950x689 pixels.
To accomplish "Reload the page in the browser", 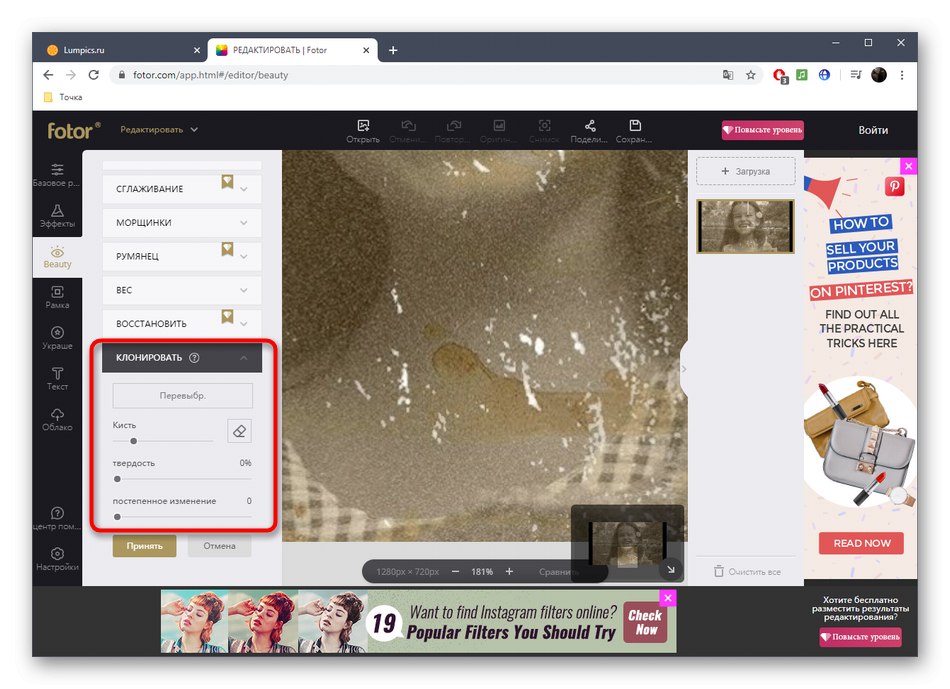I will pos(93,75).
